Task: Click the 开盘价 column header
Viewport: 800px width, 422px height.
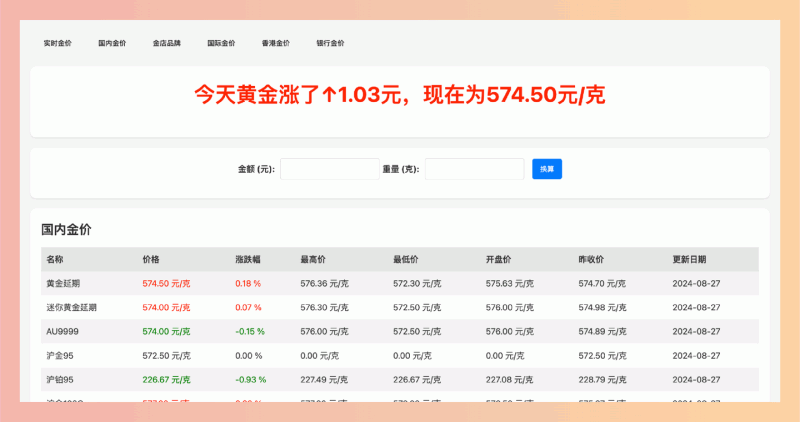Action: [498, 259]
